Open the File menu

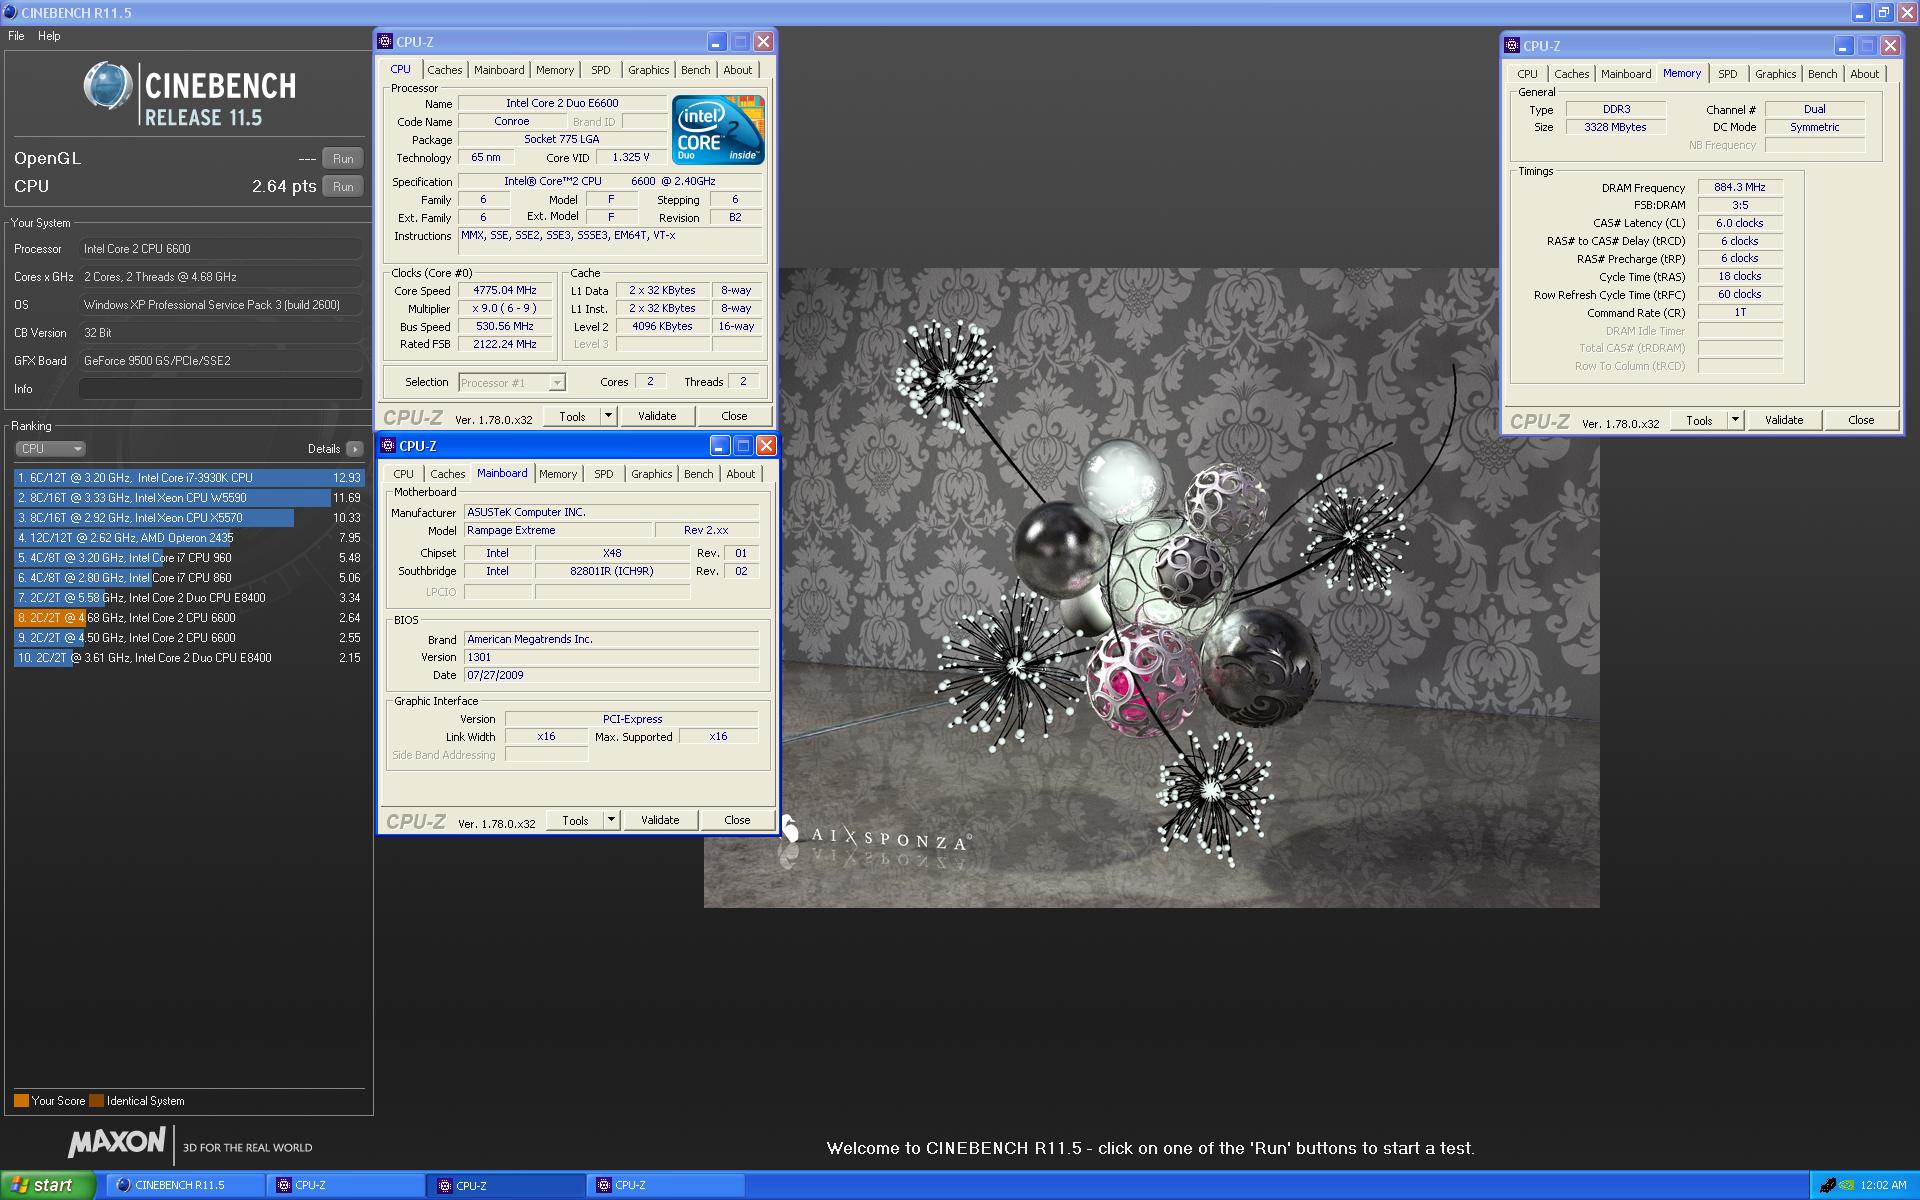[16, 36]
